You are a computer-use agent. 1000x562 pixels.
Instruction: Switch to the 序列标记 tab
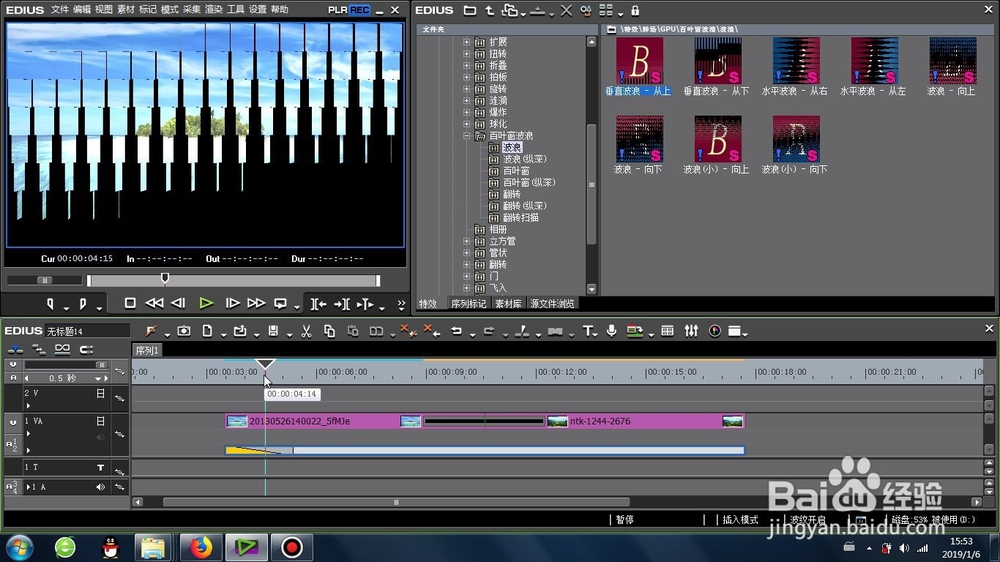(468, 304)
